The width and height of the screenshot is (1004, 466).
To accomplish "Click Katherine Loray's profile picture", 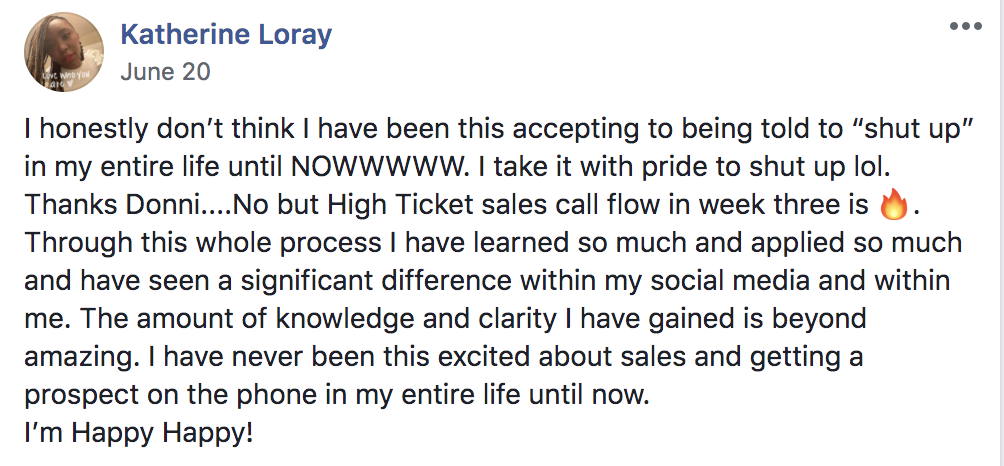I will (x=64, y=51).
